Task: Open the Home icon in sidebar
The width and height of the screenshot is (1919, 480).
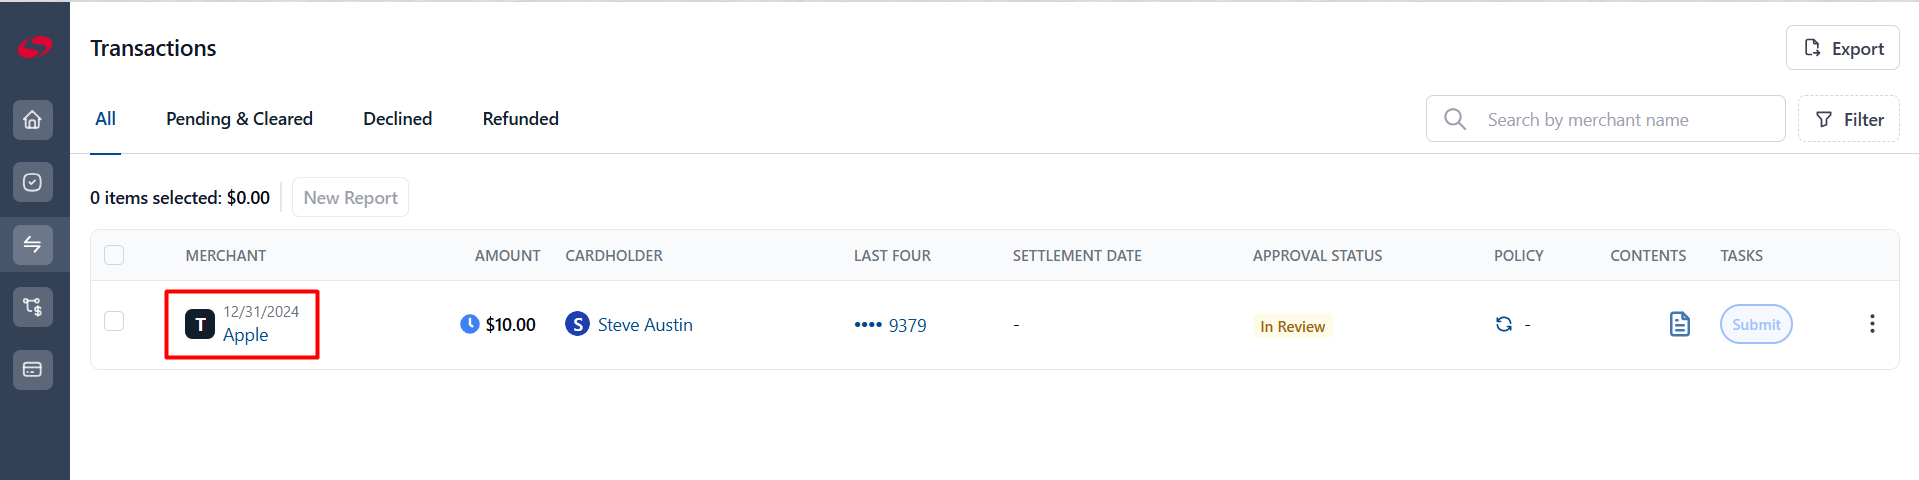Action: [x=33, y=120]
